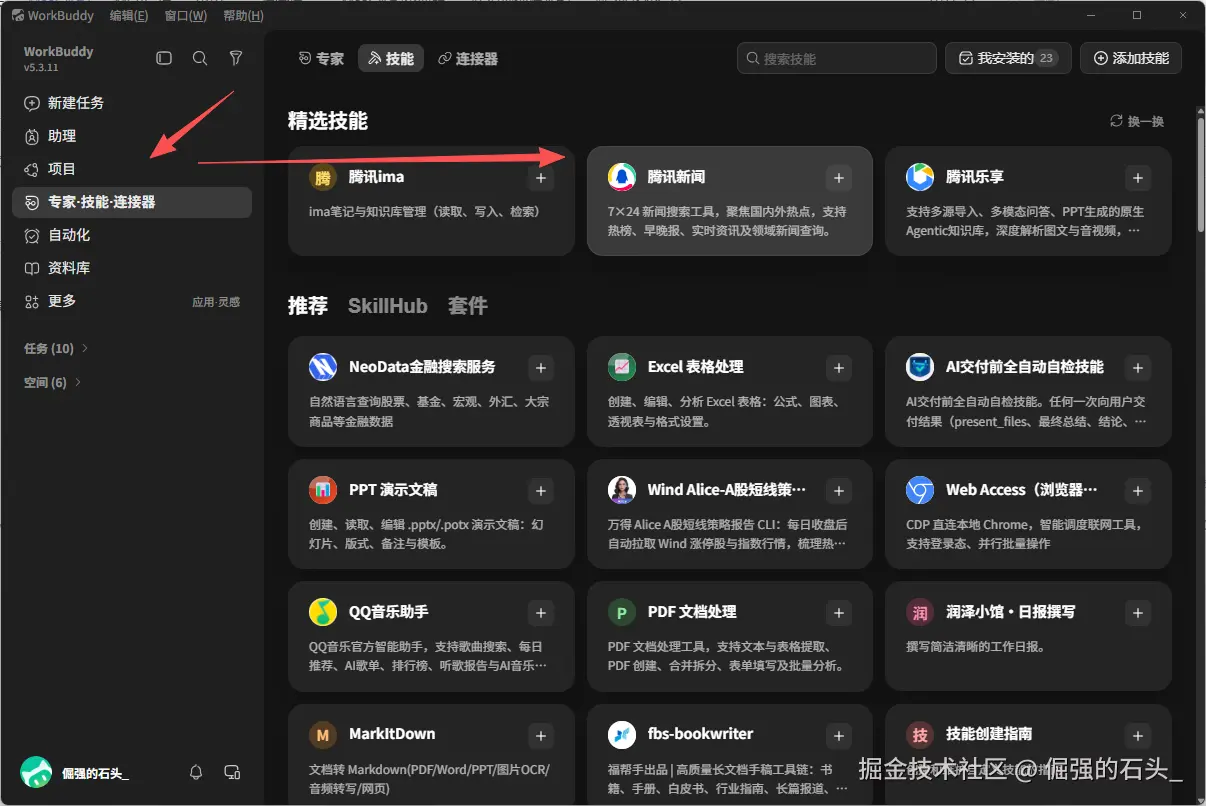Switch to the 技能 tab
This screenshot has width=1206, height=806.
pos(391,59)
